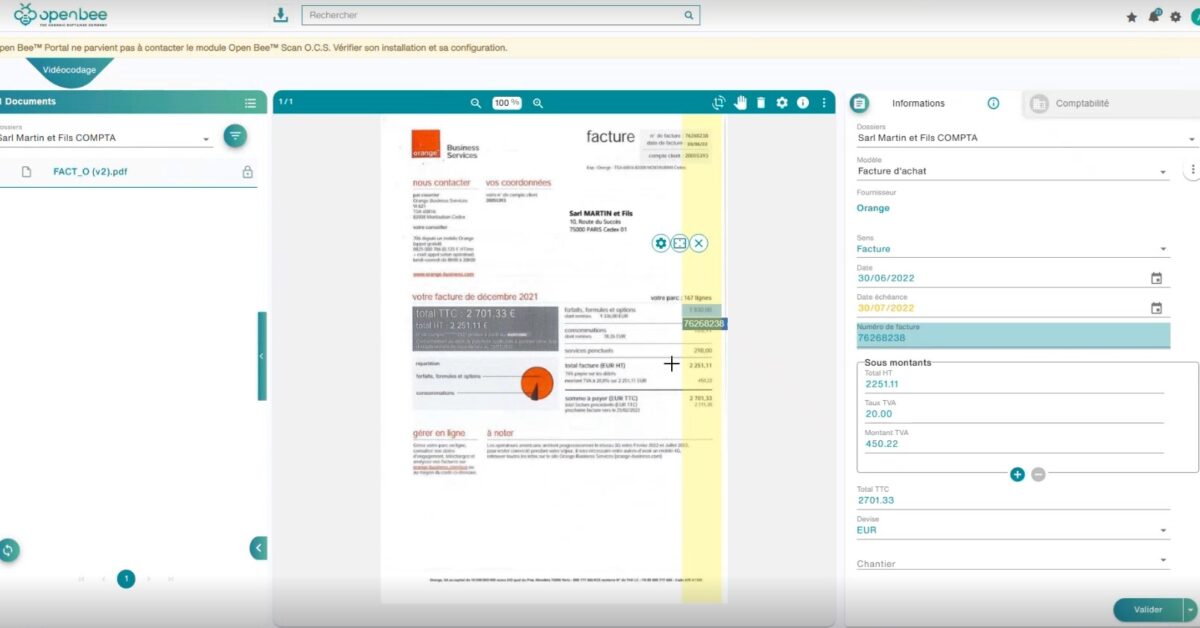The width and height of the screenshot is (1200, 628).
Task: Open the viewer trash delete icon
Action: 761,102
